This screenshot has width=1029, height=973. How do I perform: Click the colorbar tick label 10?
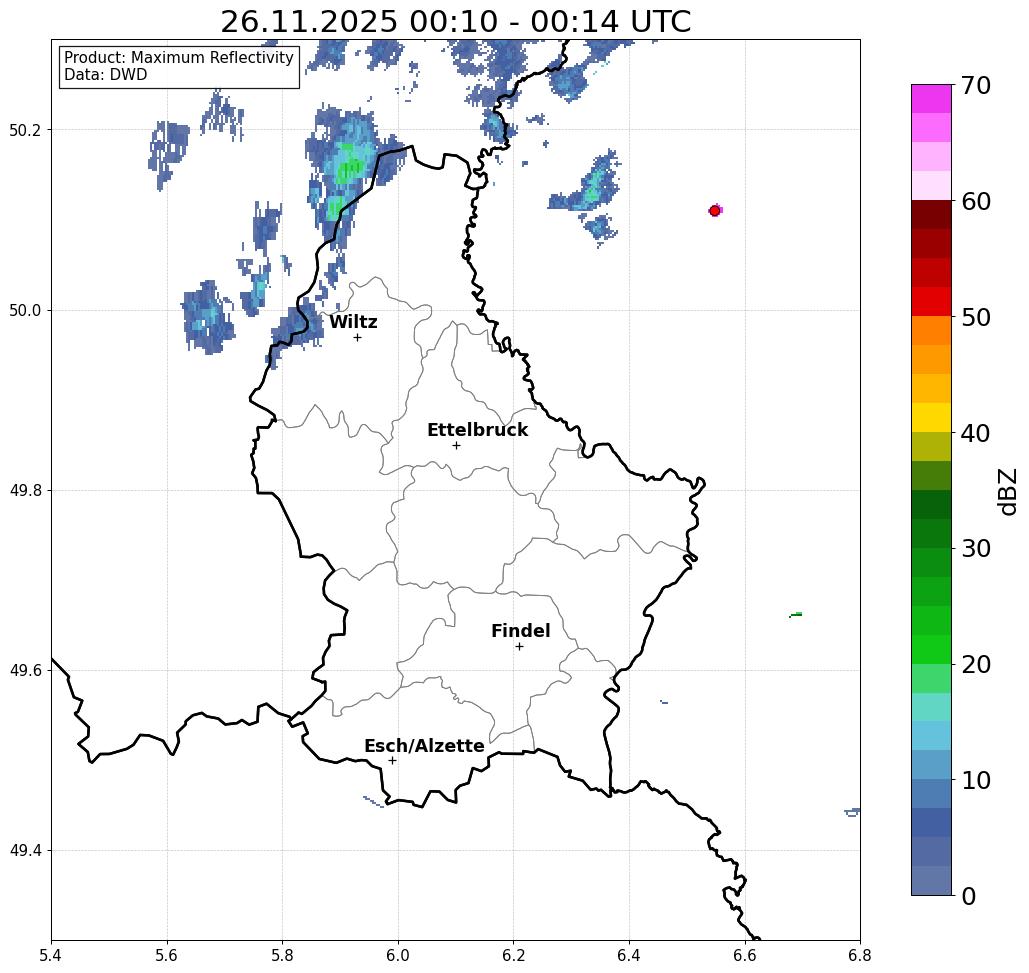[976, 780]
